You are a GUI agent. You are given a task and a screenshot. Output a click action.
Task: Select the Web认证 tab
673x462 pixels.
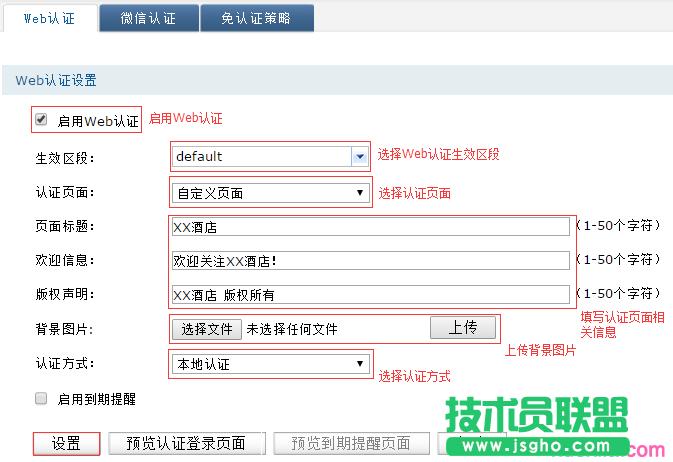(49, 19)
